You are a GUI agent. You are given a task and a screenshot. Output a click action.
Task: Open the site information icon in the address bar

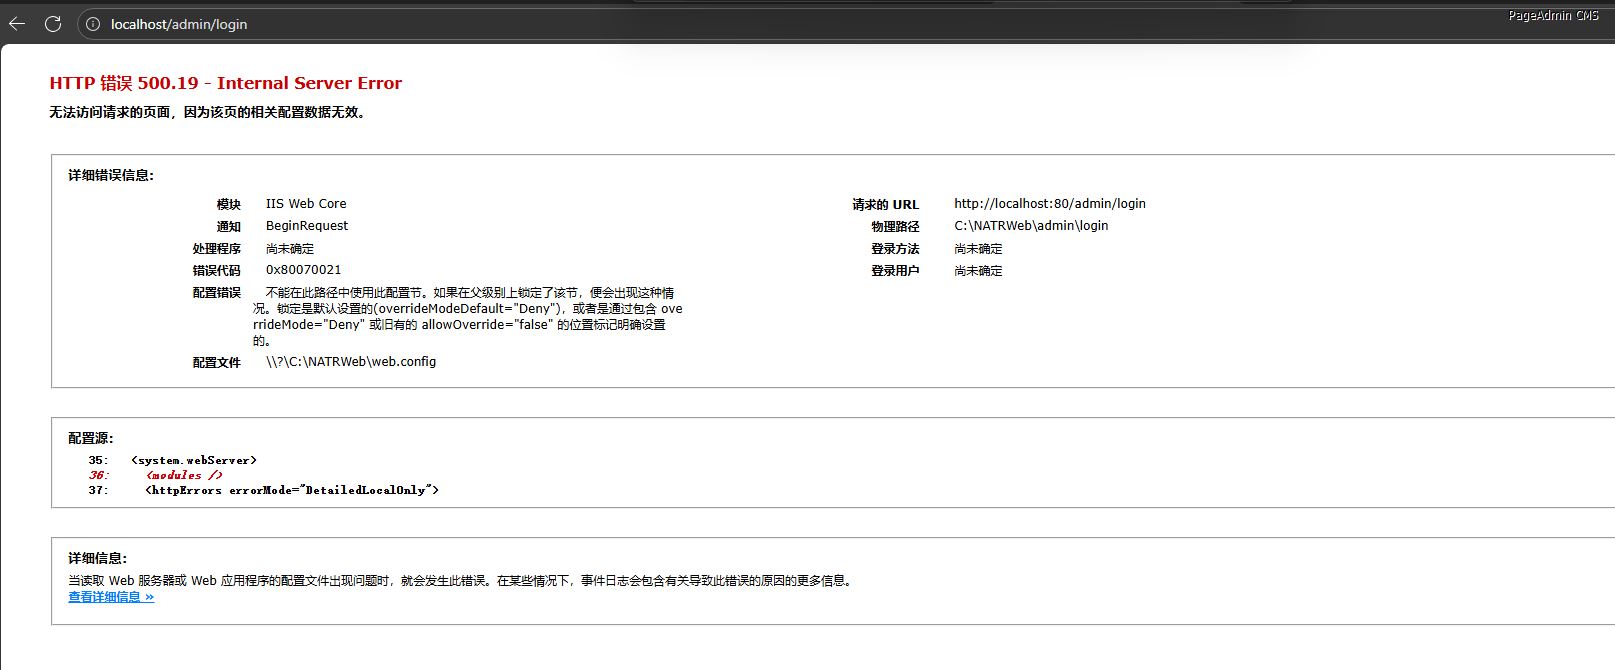pos(93,24)
